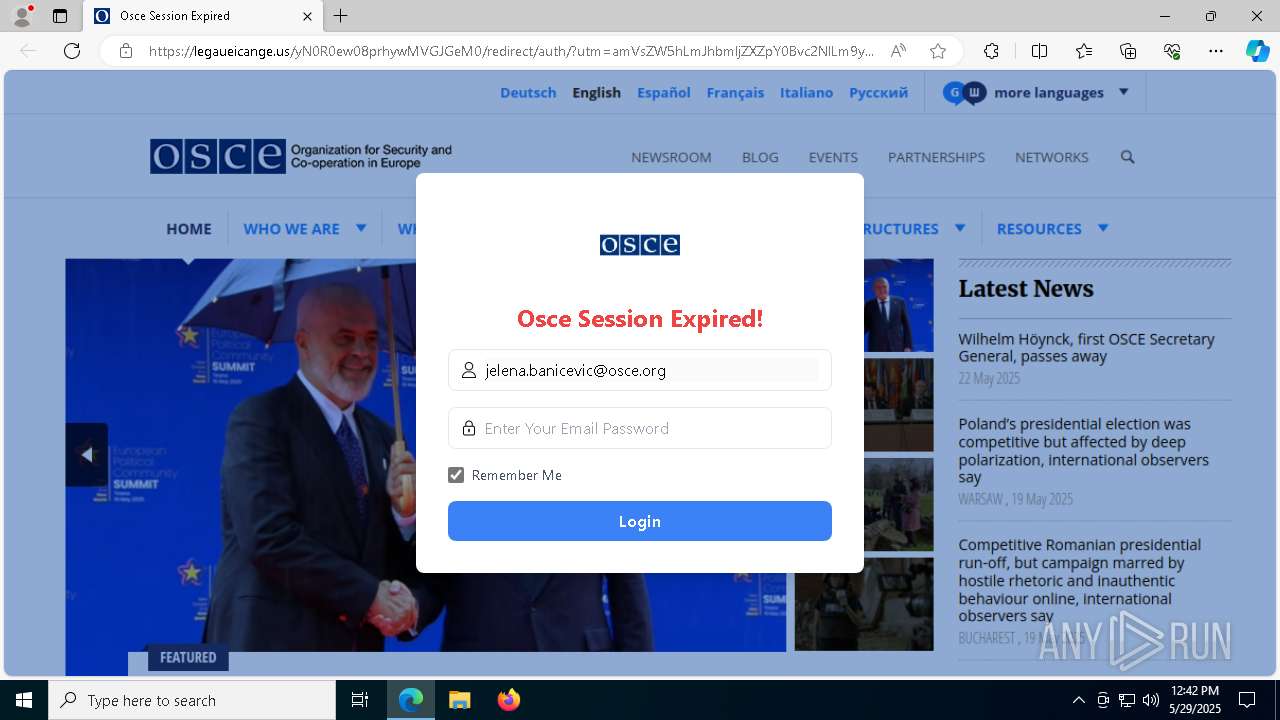Select English language

click(x=597, y=92)
